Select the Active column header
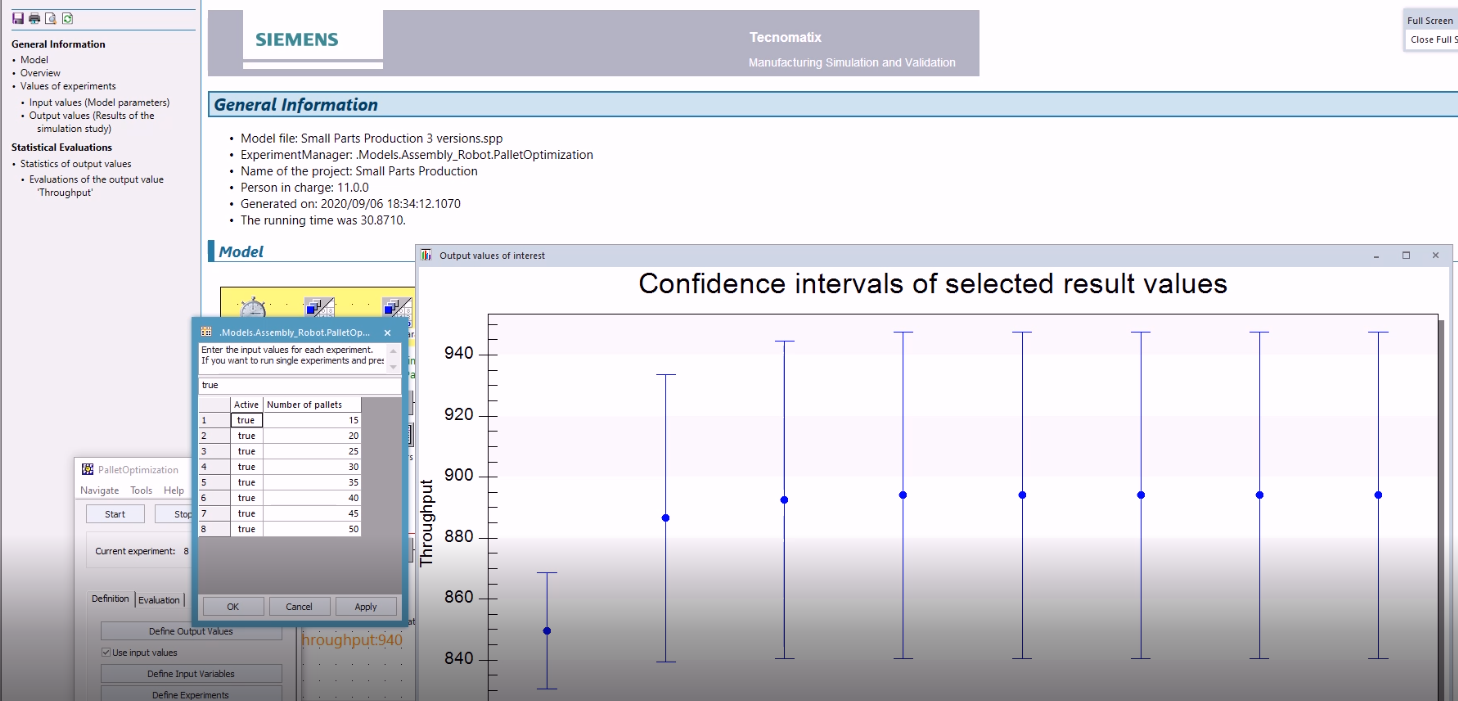The width and height of the screenshot is (1458, 701). [247, 404]
